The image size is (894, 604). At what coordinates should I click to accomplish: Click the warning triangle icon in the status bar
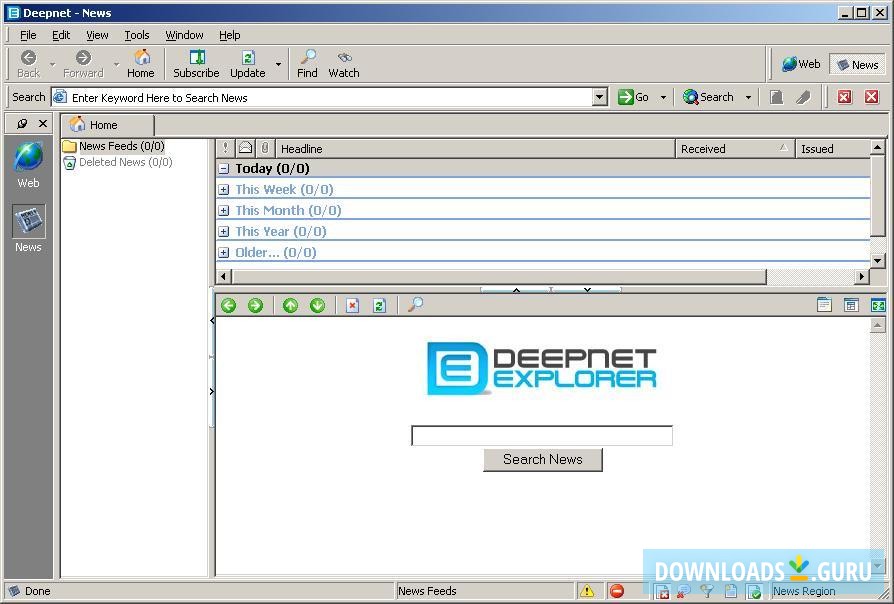(x=588, y=591)
